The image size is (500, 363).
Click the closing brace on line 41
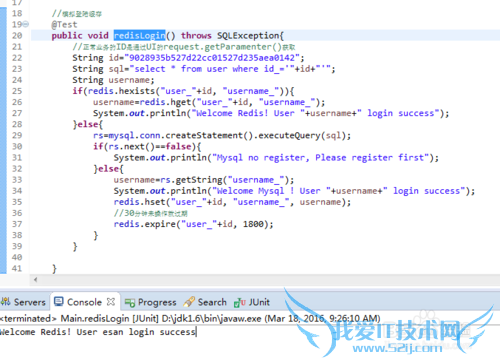click(54, 269)
